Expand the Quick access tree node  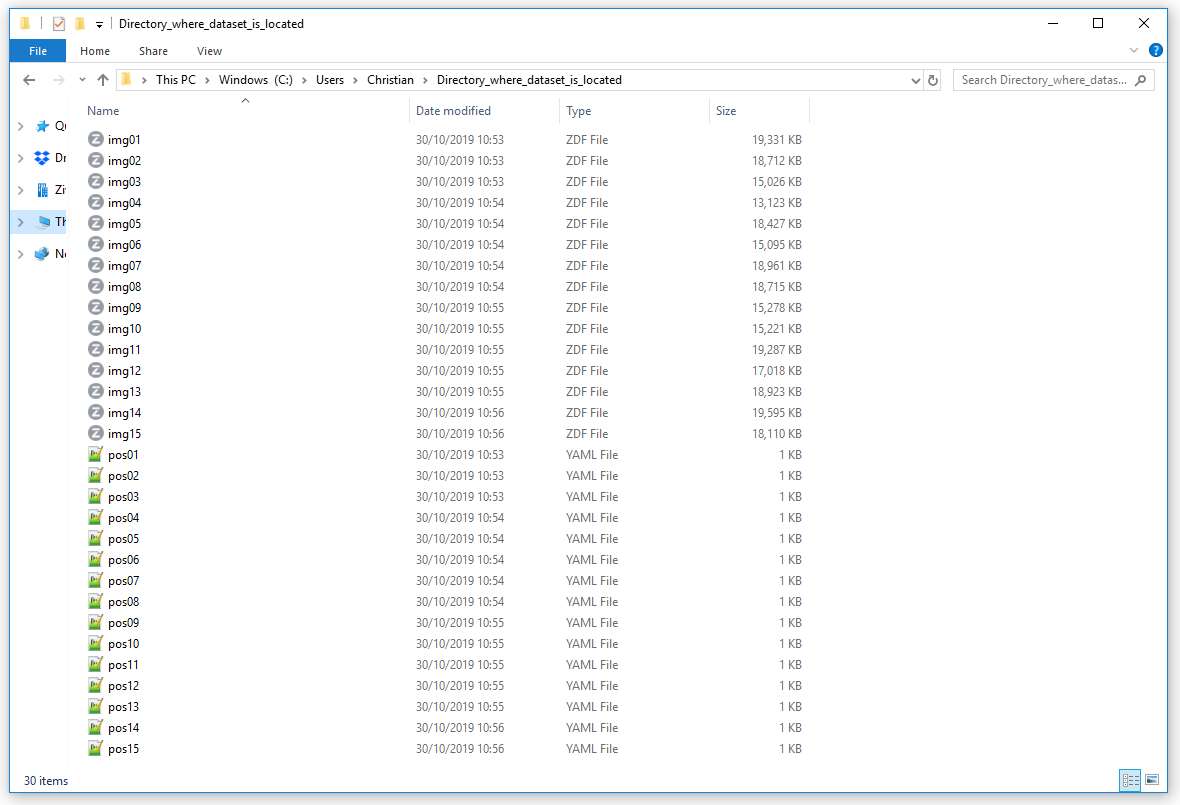[x=20, y=126]
